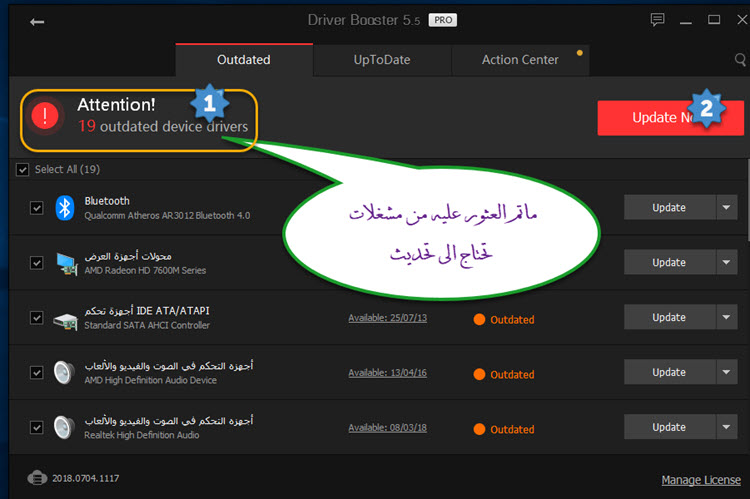Uncheck the AMD High Definition Audio checkbox

[36, 372]
